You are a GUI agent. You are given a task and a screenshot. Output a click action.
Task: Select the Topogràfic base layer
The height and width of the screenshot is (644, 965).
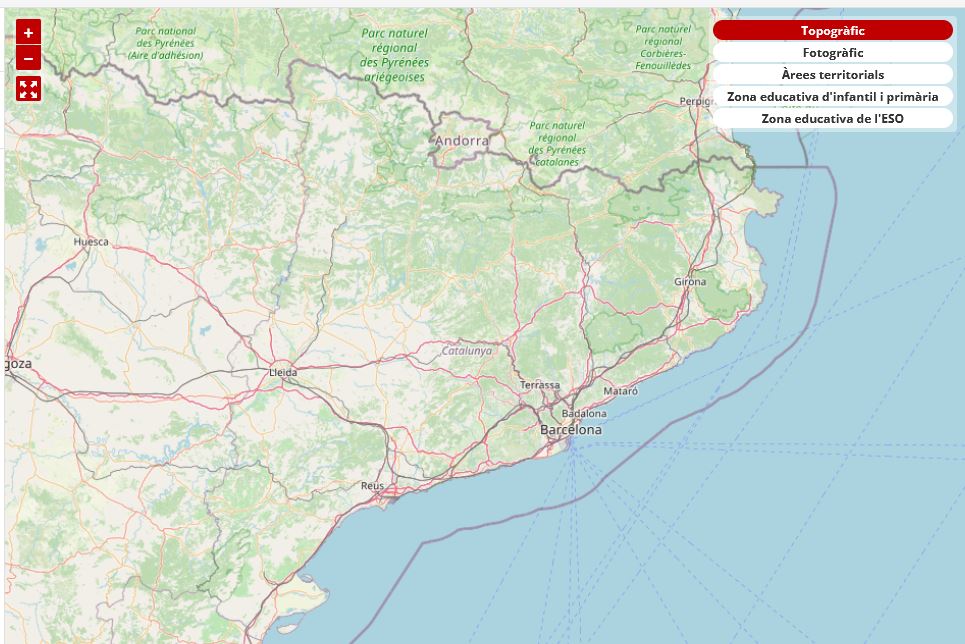[x=832, y=31]
